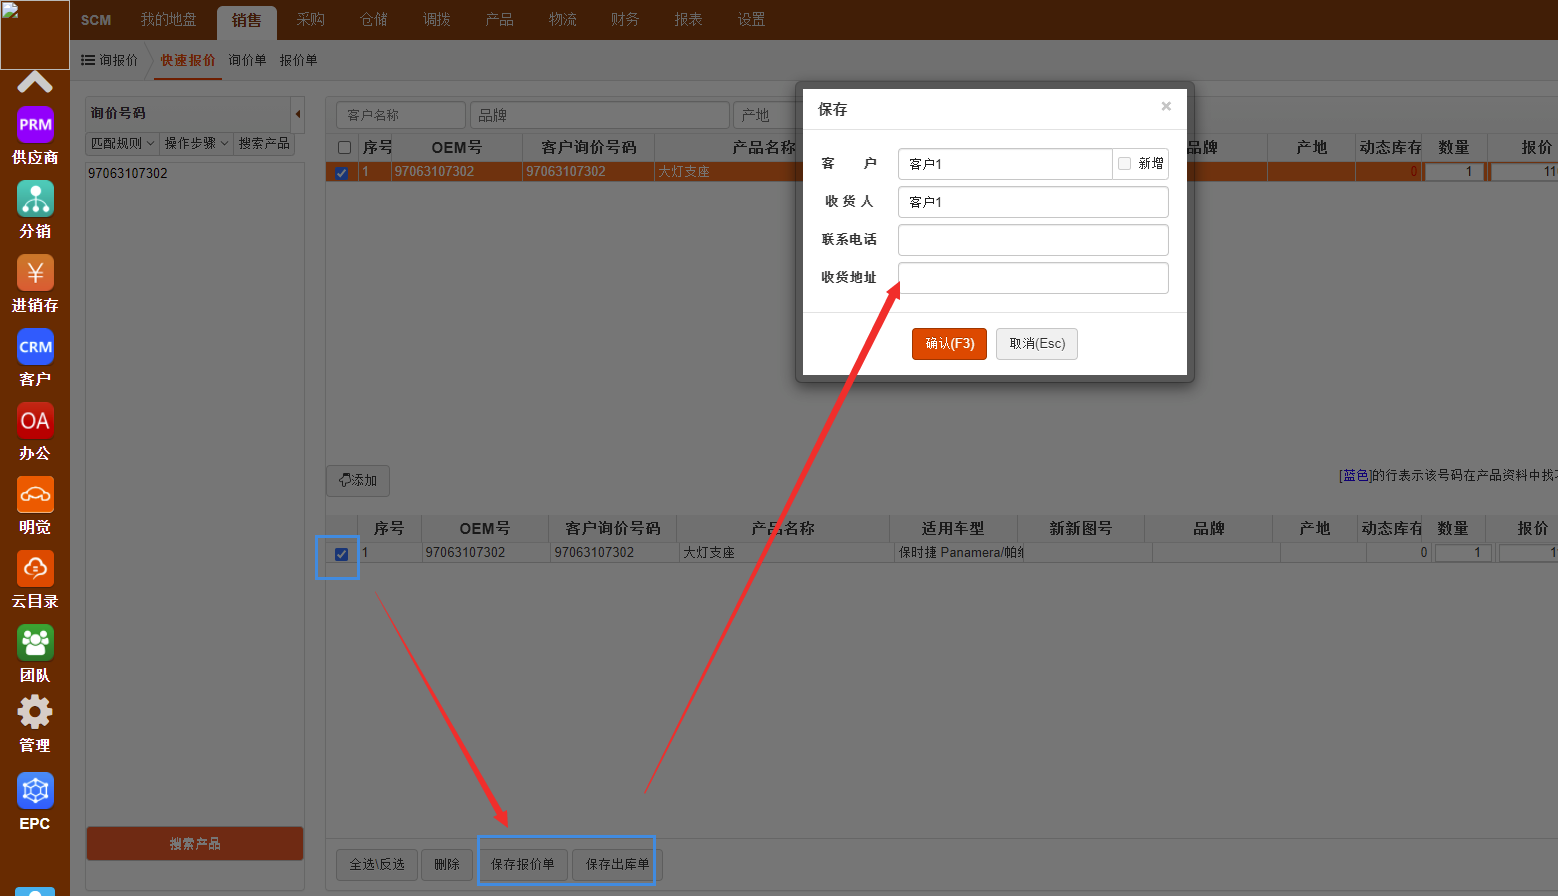Close the 保存 dialog
The height and width of the screenshot is (896, 1558).
[1166, 106]
